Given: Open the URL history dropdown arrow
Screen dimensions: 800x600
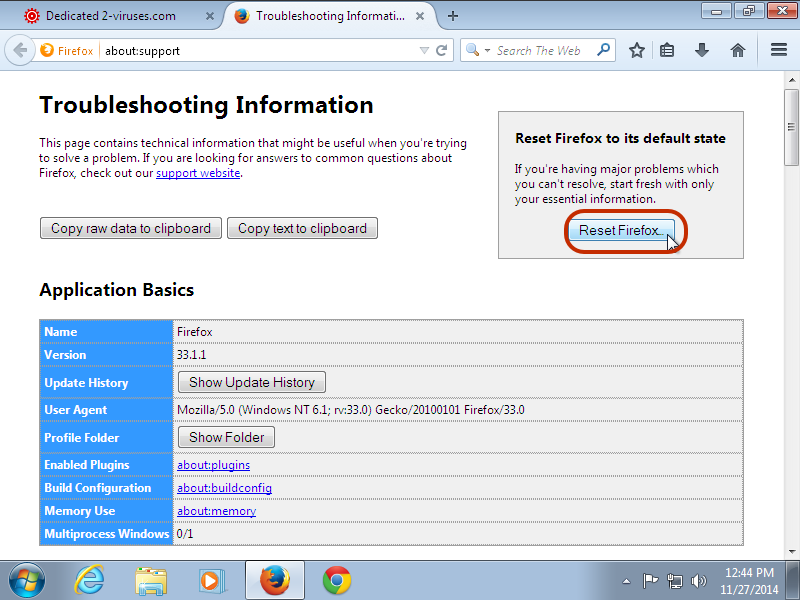Looking at the screenshot, I should [423, 51].
